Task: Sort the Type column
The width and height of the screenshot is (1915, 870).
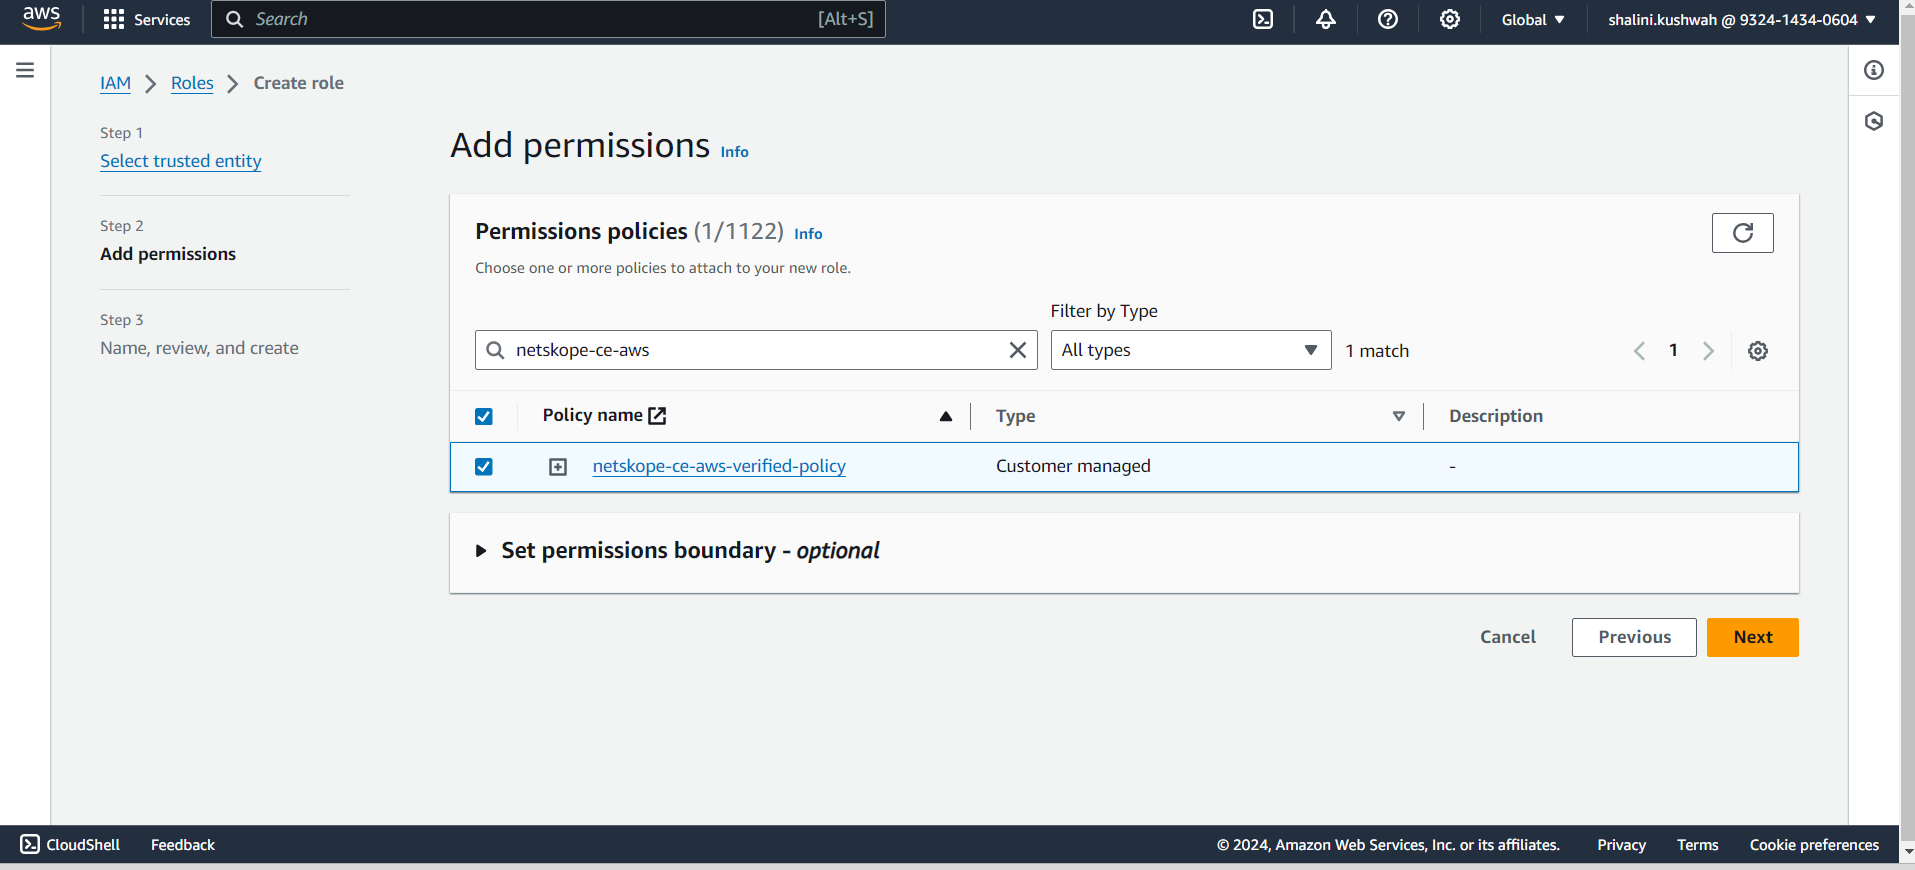Action: pyautogui.click(x=1398, y=416)
